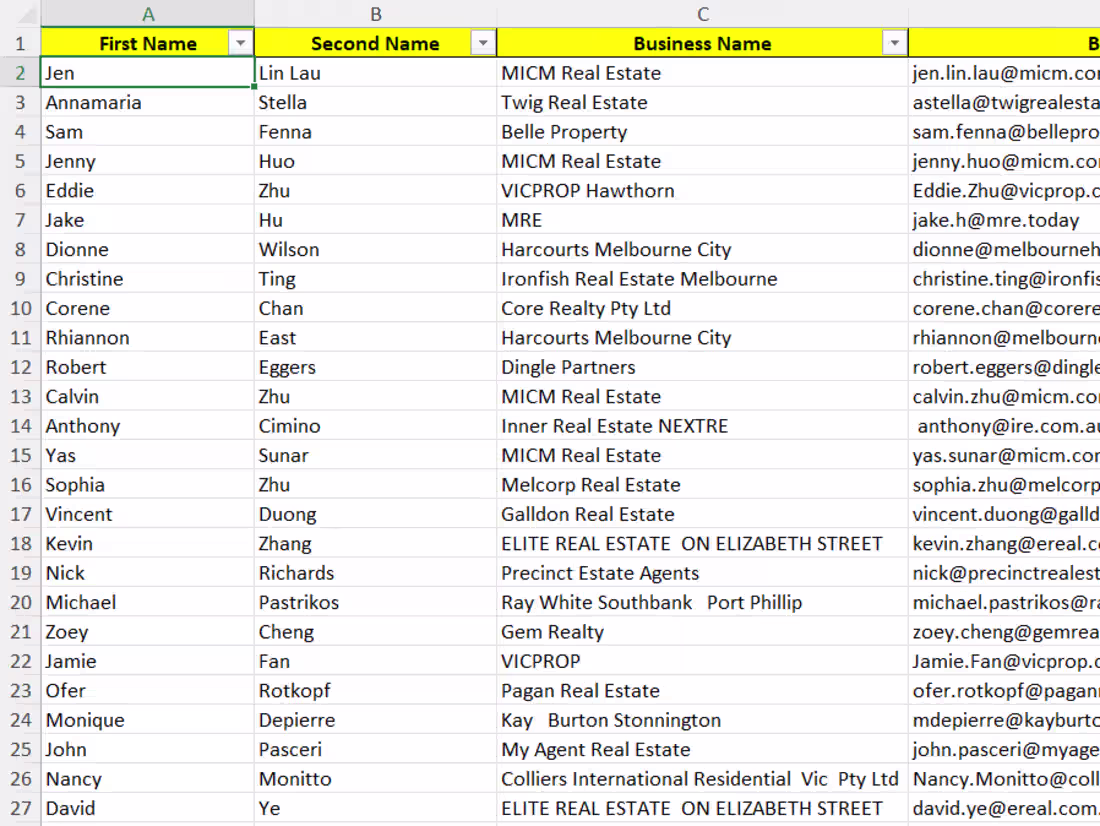Select the cell containing Christine
The image size is (1100, 826).
click(147, 279)
